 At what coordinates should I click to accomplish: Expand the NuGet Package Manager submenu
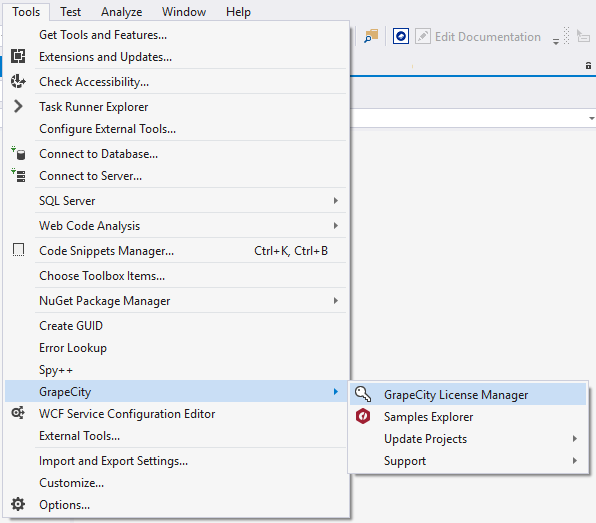[335, 301]
